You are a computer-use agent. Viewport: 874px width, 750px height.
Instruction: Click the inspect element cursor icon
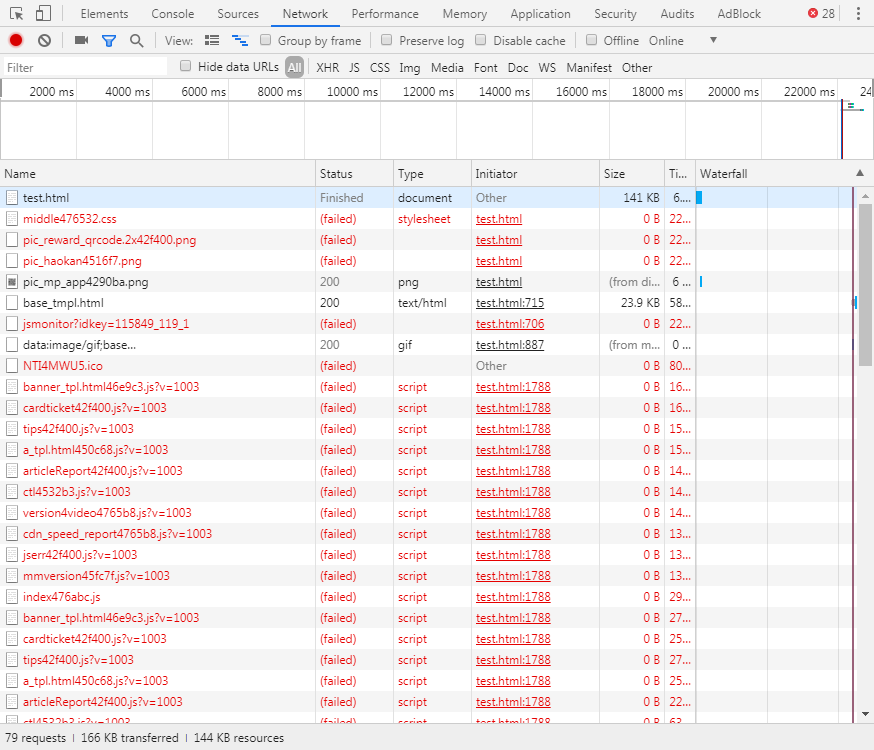click(x=16, y=14)
